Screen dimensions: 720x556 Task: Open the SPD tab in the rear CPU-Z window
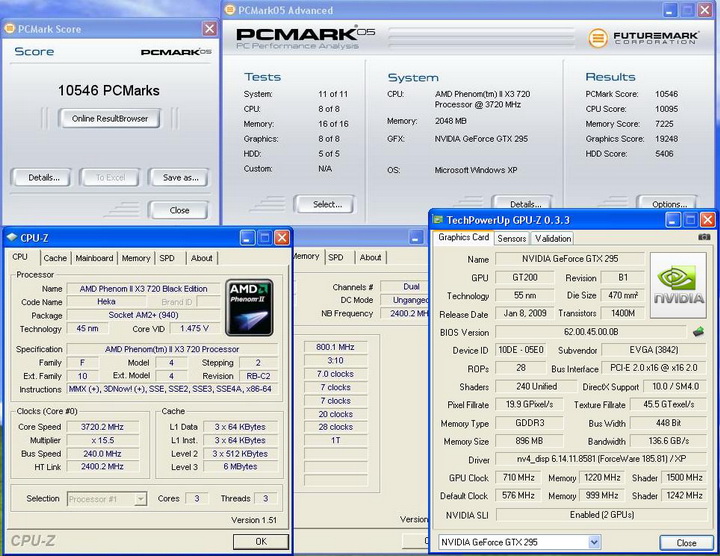pyautogui.click(x=336, y=258)
